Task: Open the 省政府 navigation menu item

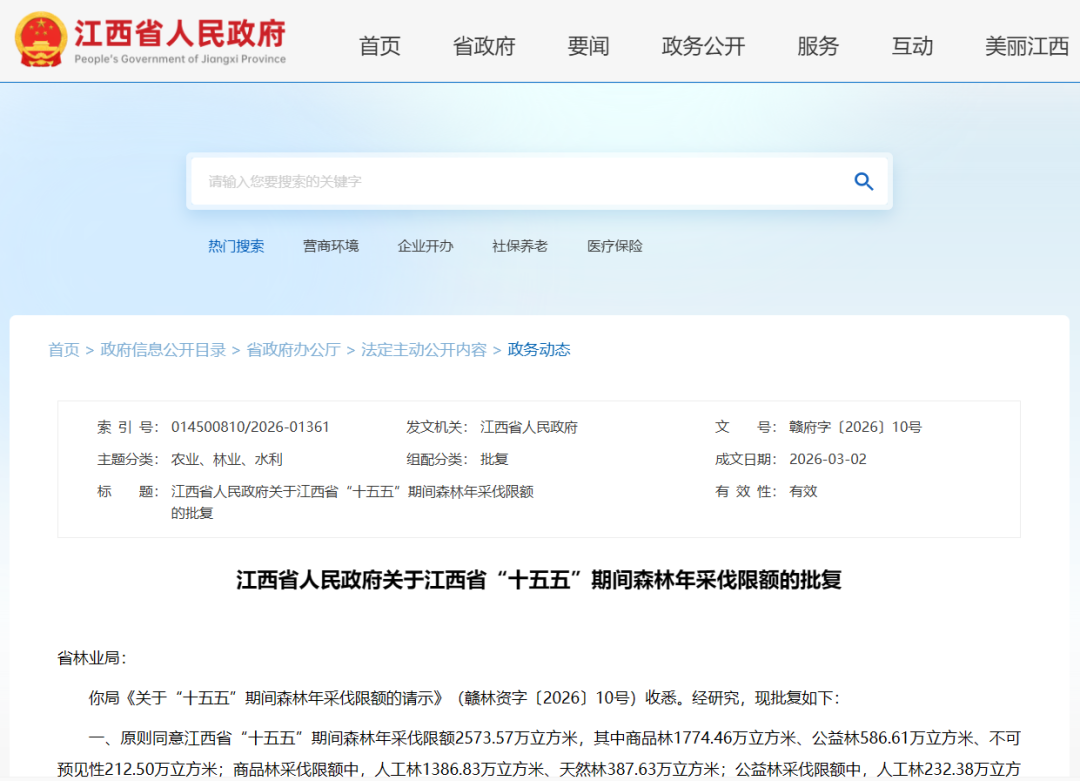Action: tap(484, 46)
